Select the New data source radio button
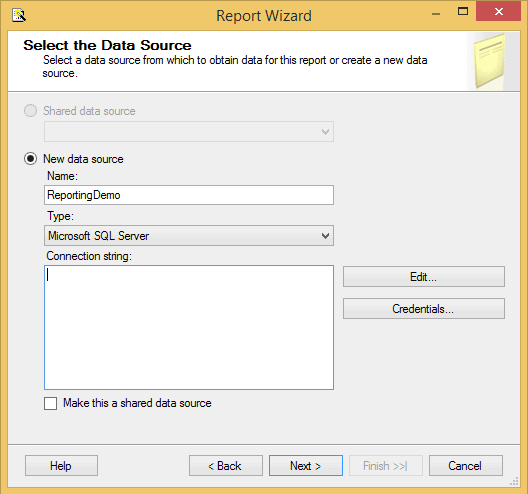528x494 pixels. [x=31, y=159]
